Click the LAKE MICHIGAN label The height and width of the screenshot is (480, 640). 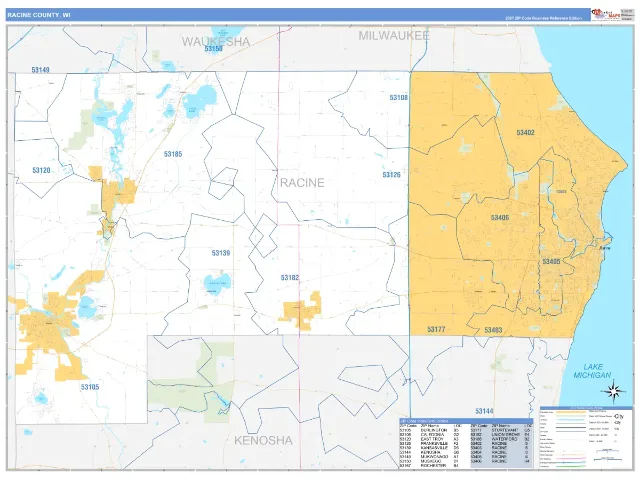coord(592,371)
